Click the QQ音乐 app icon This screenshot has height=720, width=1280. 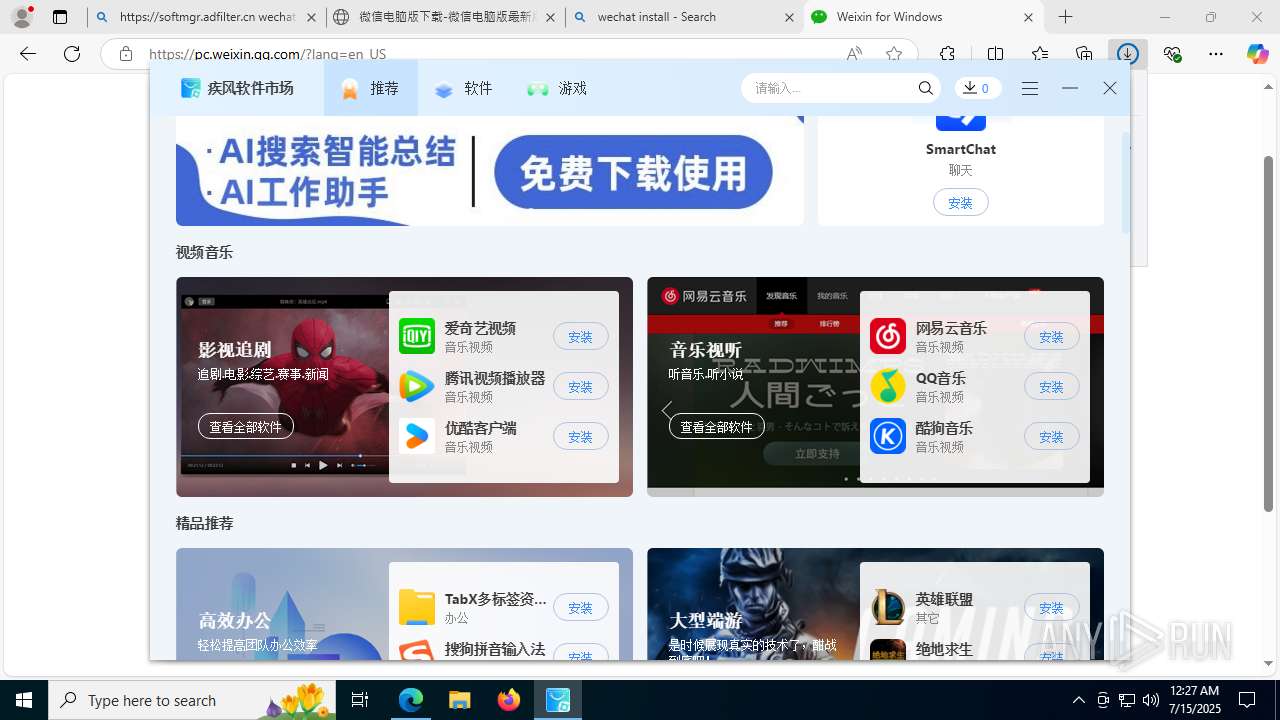pyautogui.click(x=888, y=386)
